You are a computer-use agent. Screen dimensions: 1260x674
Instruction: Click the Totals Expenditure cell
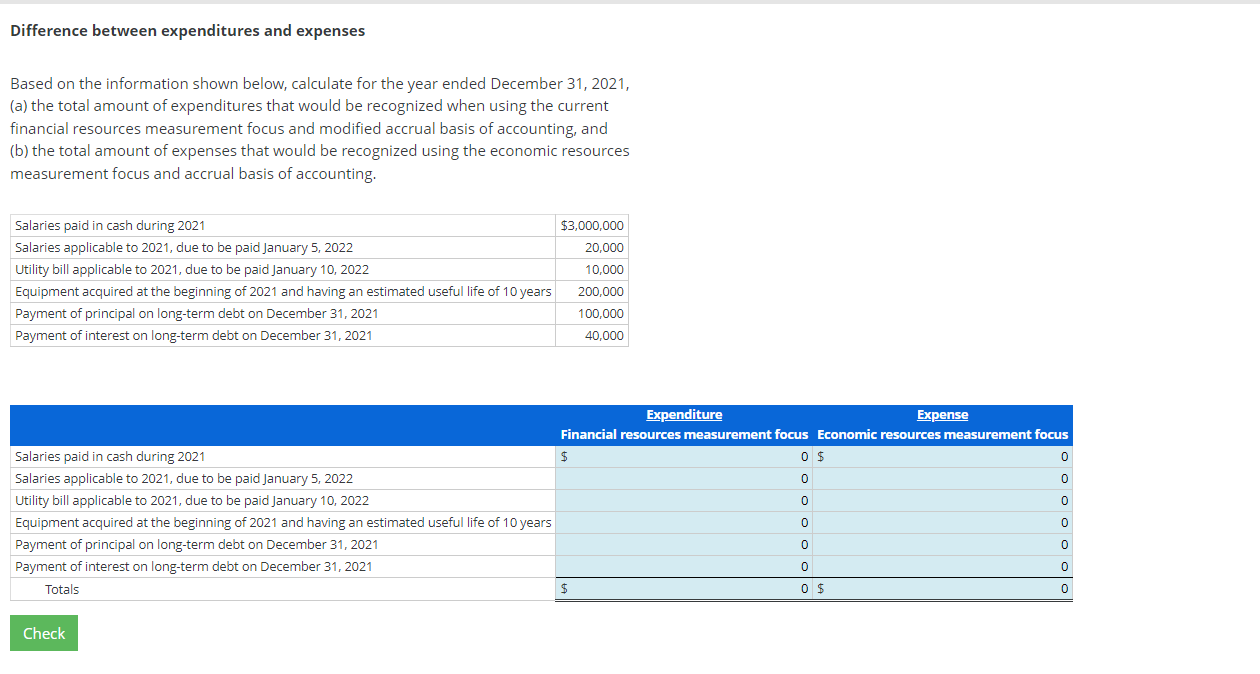click(x=685, y=590)
